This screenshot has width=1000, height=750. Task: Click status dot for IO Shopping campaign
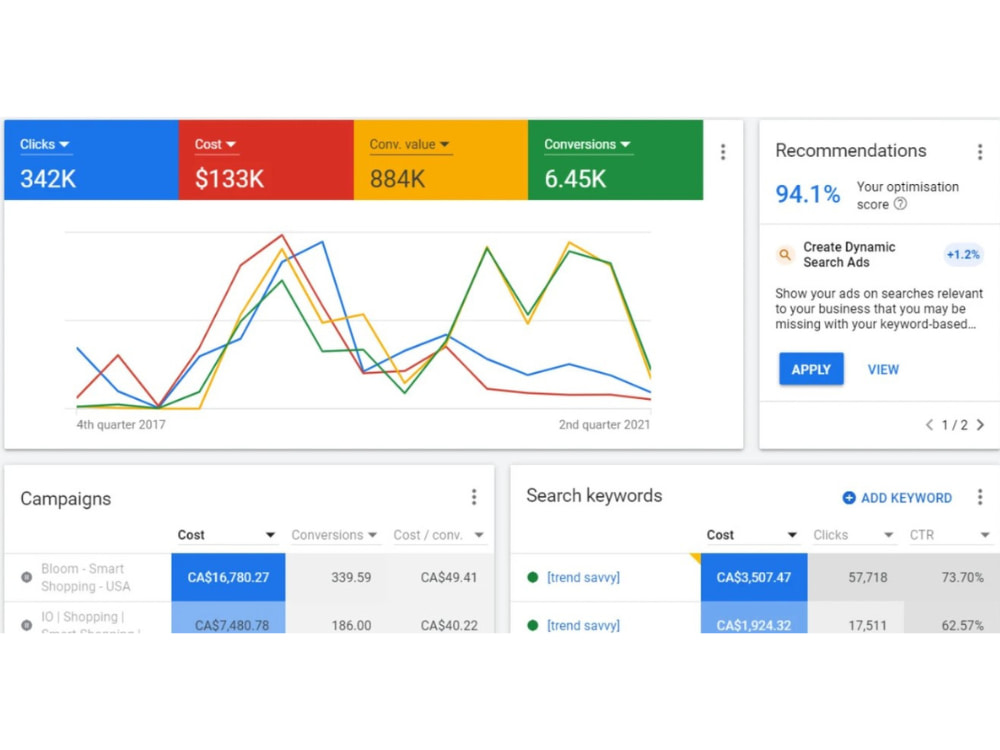pos(27,625)
